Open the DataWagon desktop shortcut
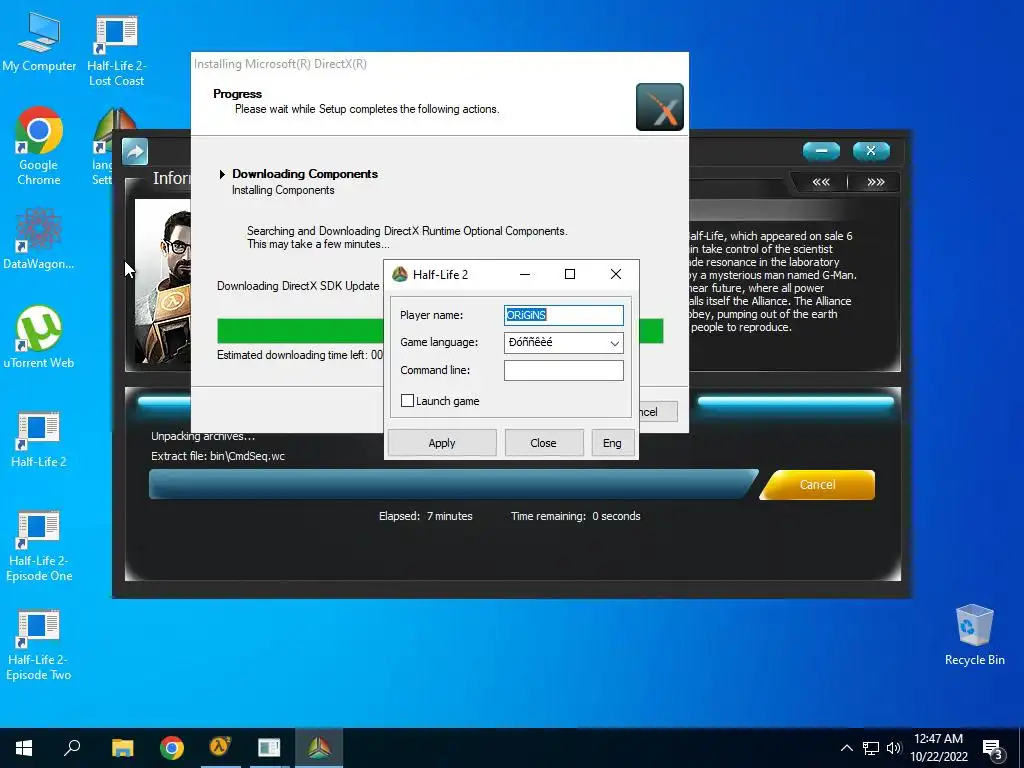 [39, 238]
